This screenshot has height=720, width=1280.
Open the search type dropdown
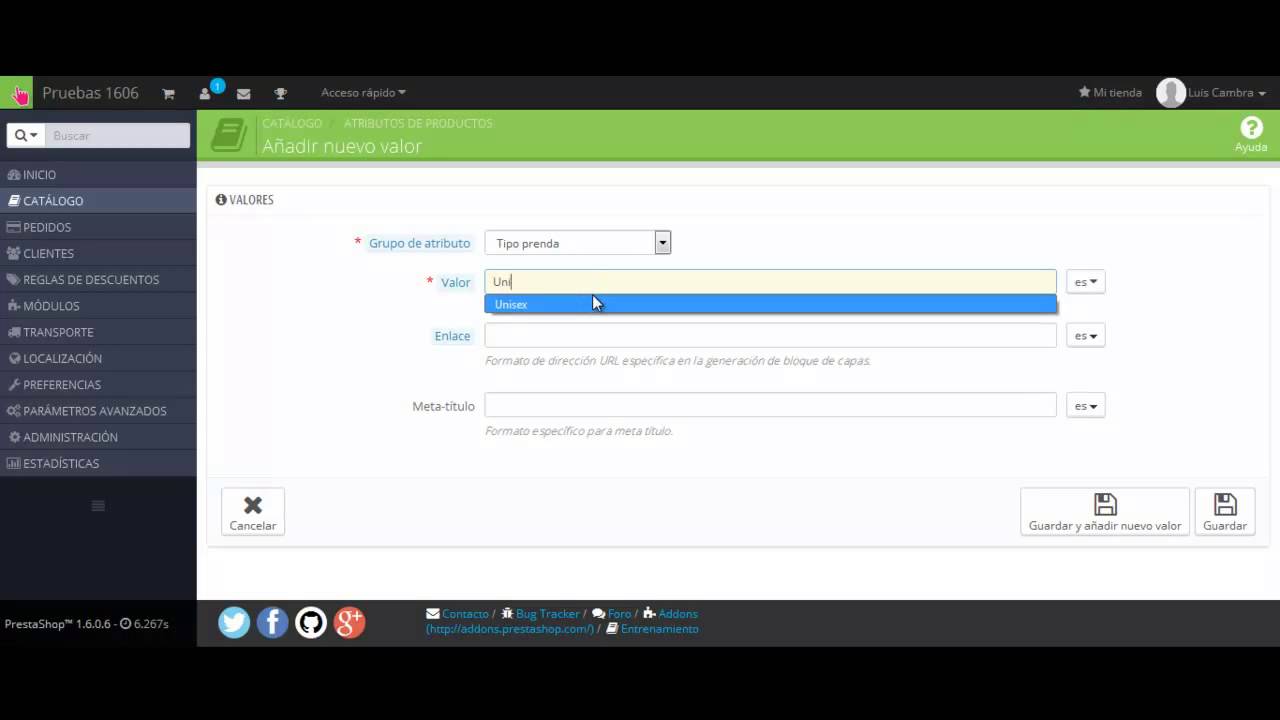pos(27,135)
